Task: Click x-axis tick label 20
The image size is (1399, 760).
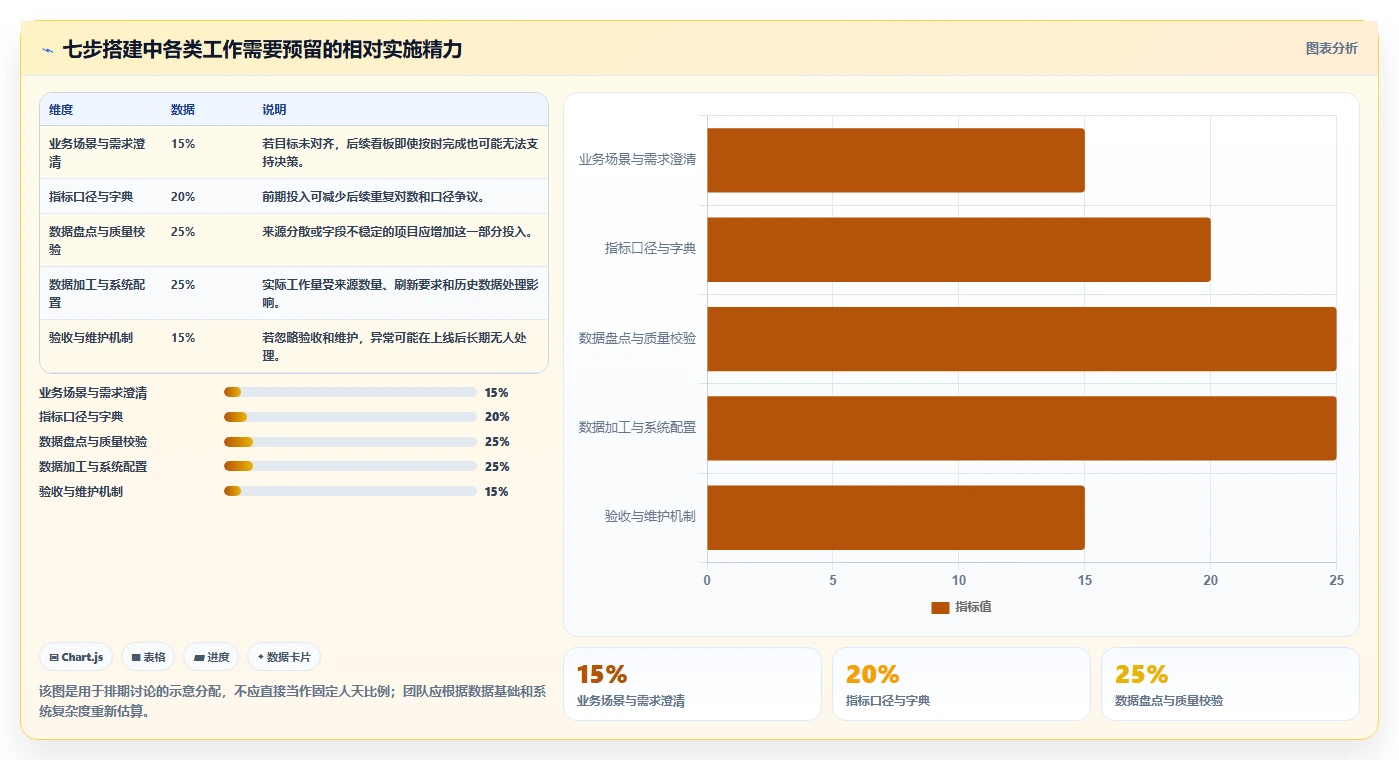Action: [x=1210, y=580]
